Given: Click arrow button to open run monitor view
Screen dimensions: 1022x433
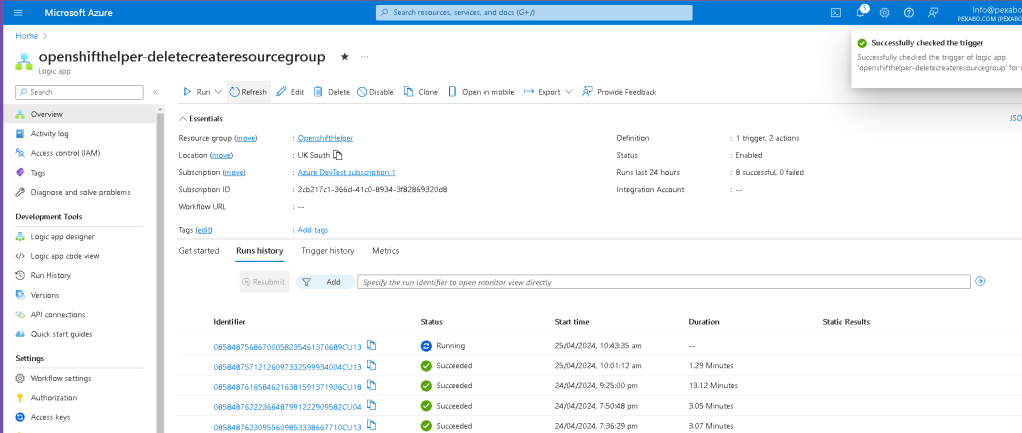Looking at the screenshot, I should pyautogui.click(x=980, y=282).
